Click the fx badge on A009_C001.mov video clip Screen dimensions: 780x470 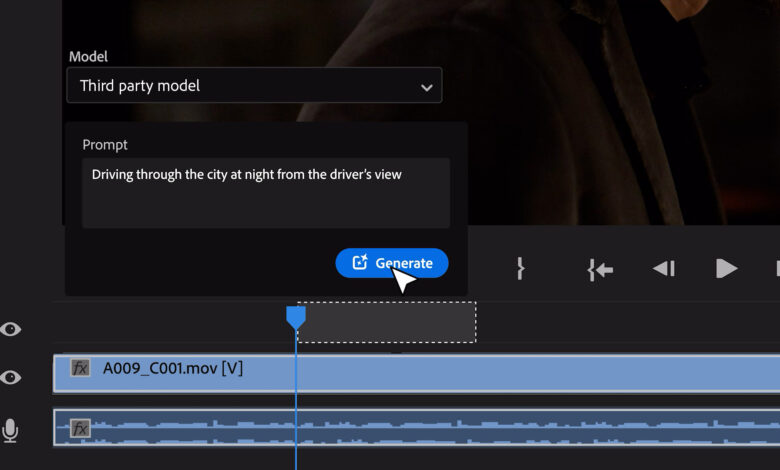click(80, 368)
